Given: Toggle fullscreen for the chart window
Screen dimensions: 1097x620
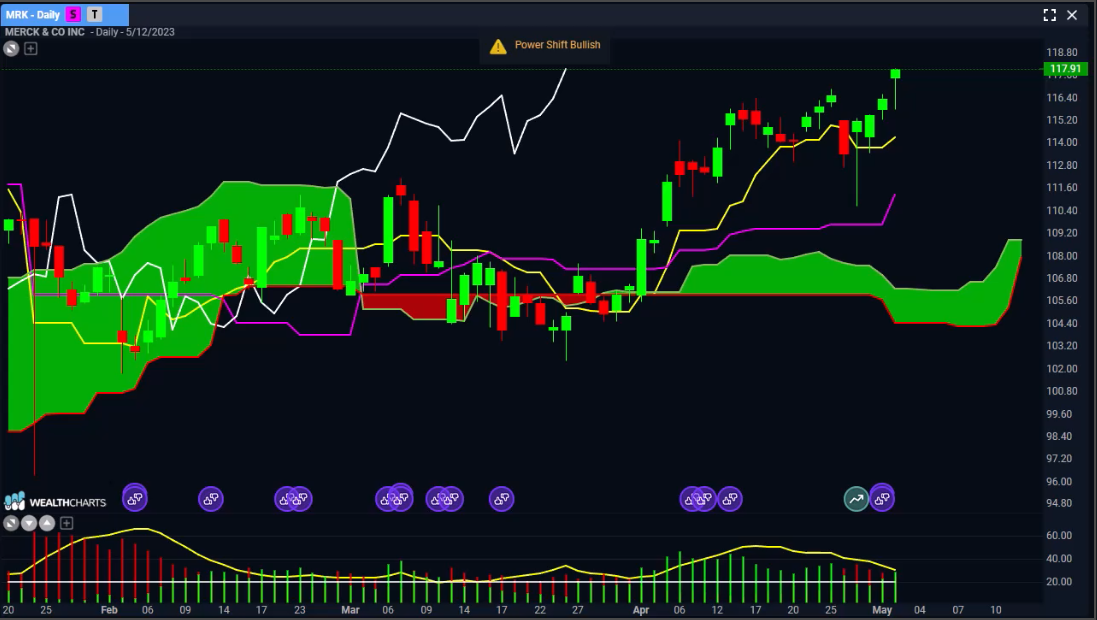Looking at the screenshot, I should (x=1049, y=15).
